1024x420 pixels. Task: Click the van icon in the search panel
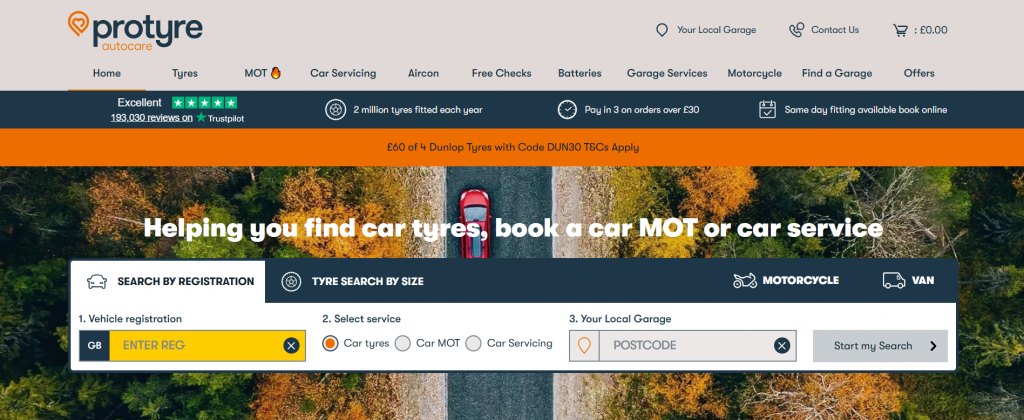coord(893,280)
